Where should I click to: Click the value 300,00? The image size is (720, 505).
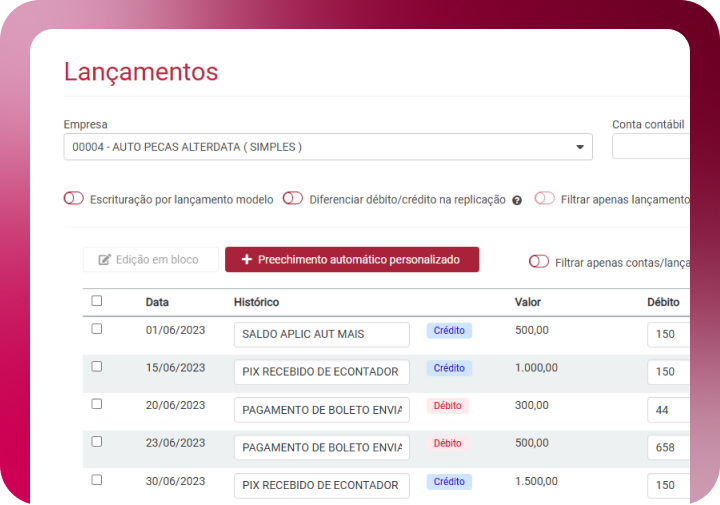tap(532, 405)
